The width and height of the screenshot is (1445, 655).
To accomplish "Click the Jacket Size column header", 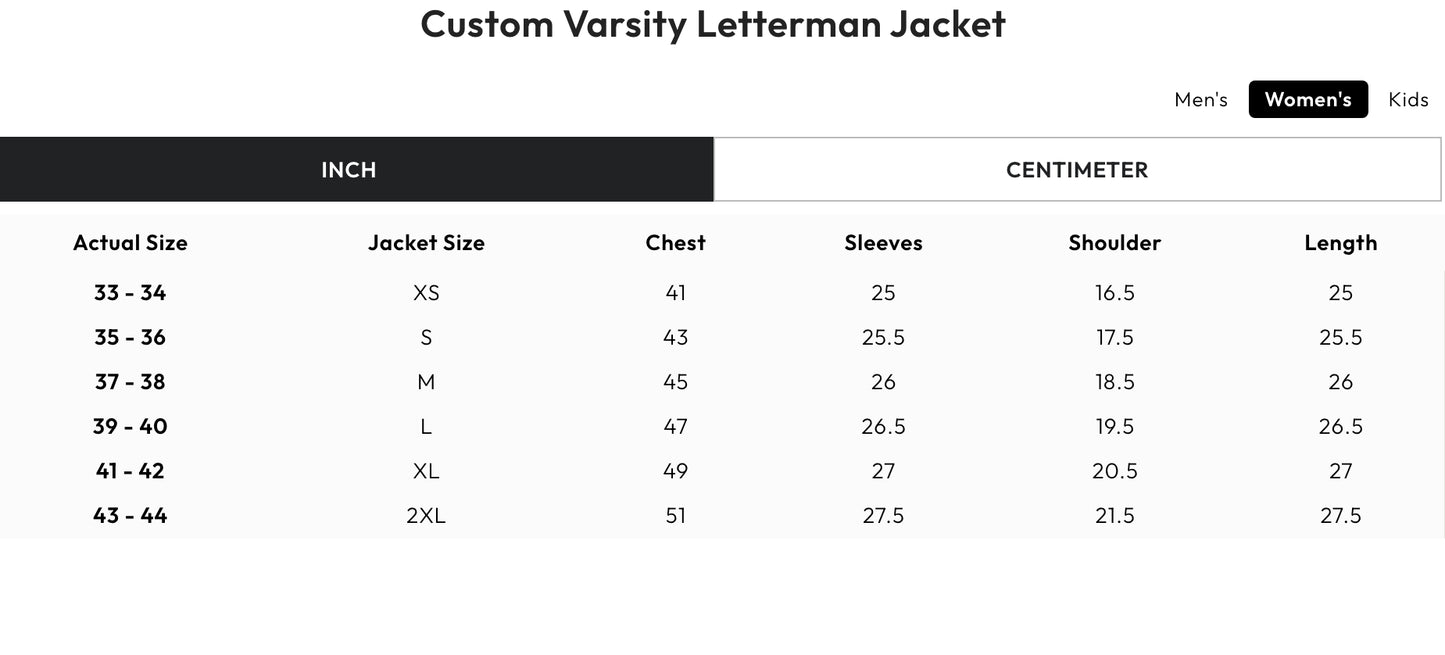I will (426, 241).
